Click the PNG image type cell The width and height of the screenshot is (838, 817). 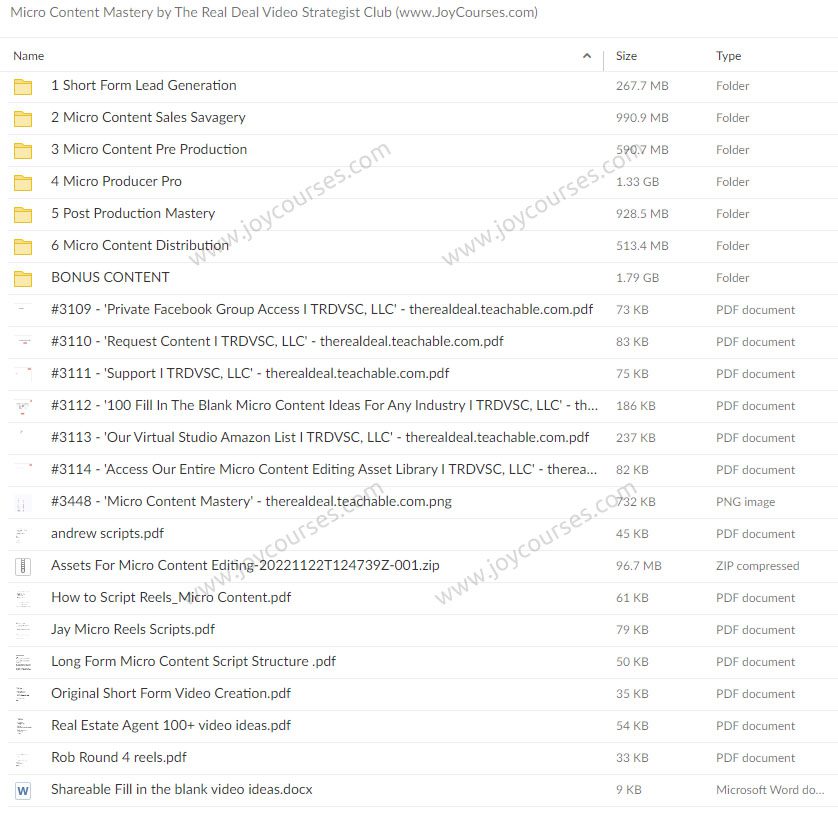[x=746, y=502]
